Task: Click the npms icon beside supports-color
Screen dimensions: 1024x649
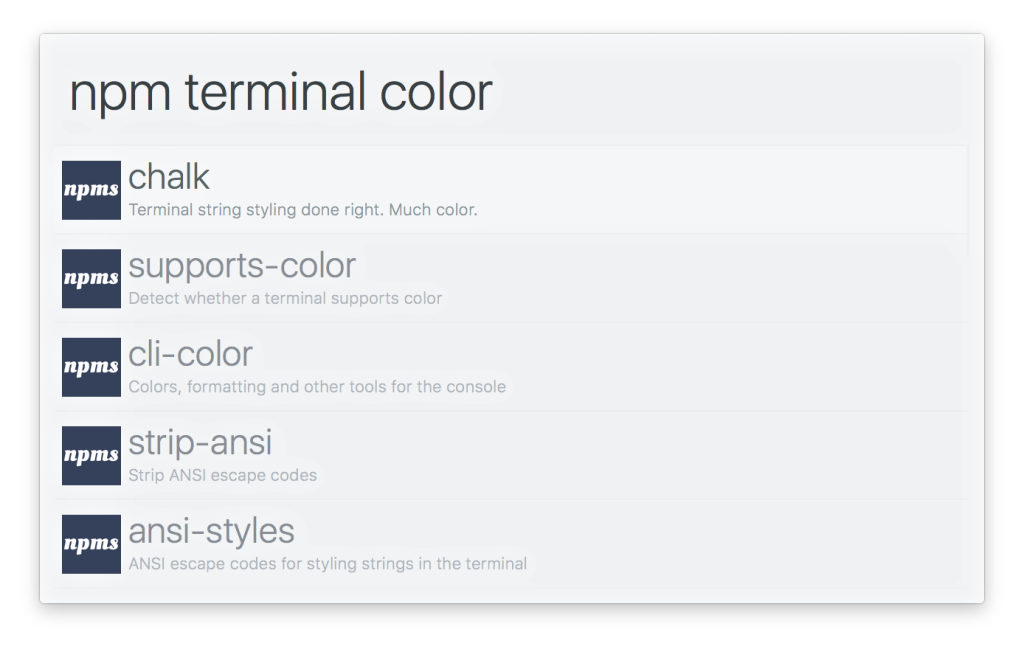Action: pyautogui.click(x=91, y=279)
